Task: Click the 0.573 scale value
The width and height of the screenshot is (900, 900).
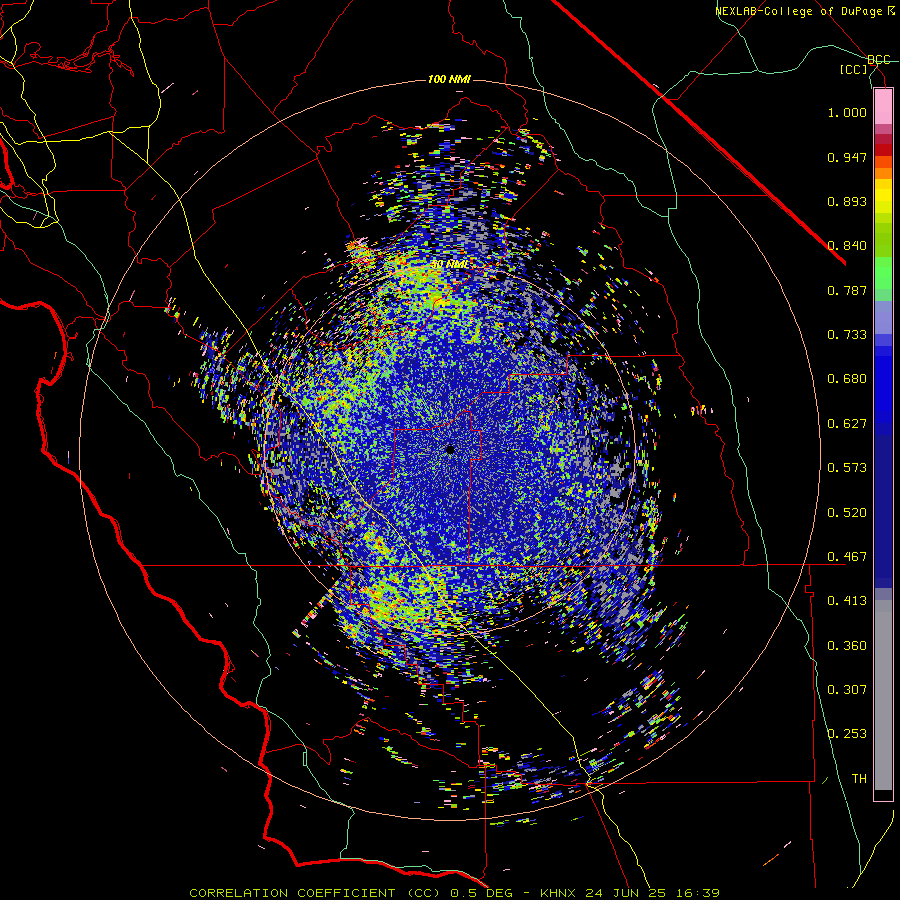Action: 847,468
